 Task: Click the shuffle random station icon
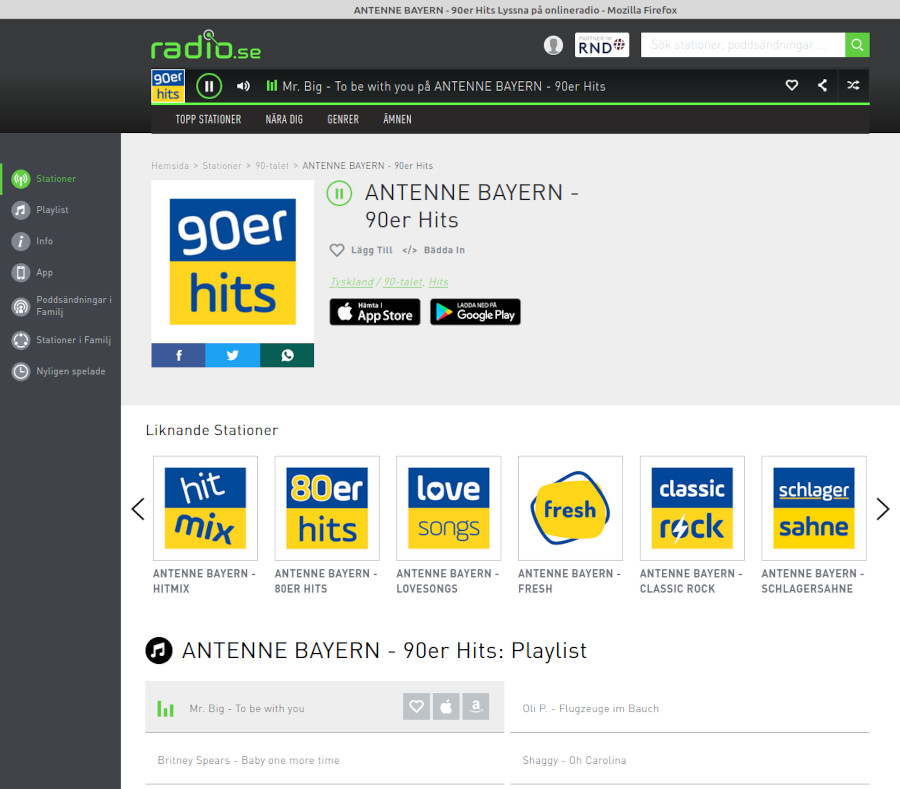click(x=854, y=85)
